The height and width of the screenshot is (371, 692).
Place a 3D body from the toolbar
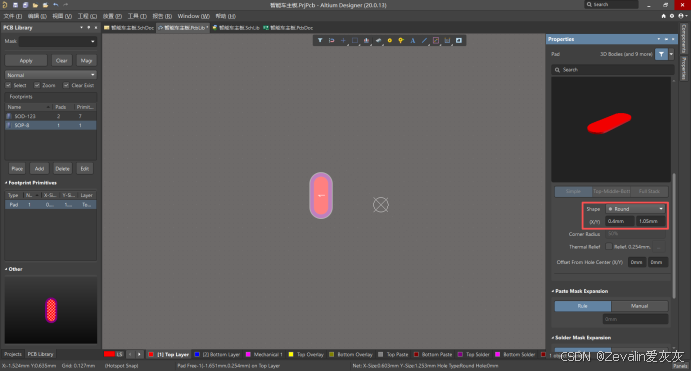click(x=378, y=40)
